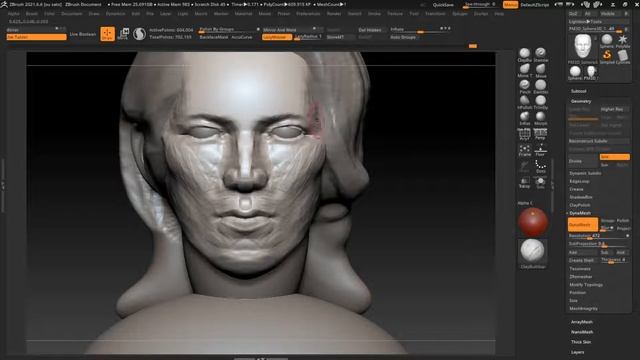640x360 pixels.
Task: Toggle LazyMouse on the shelf
Action: (x=276, y=37)
